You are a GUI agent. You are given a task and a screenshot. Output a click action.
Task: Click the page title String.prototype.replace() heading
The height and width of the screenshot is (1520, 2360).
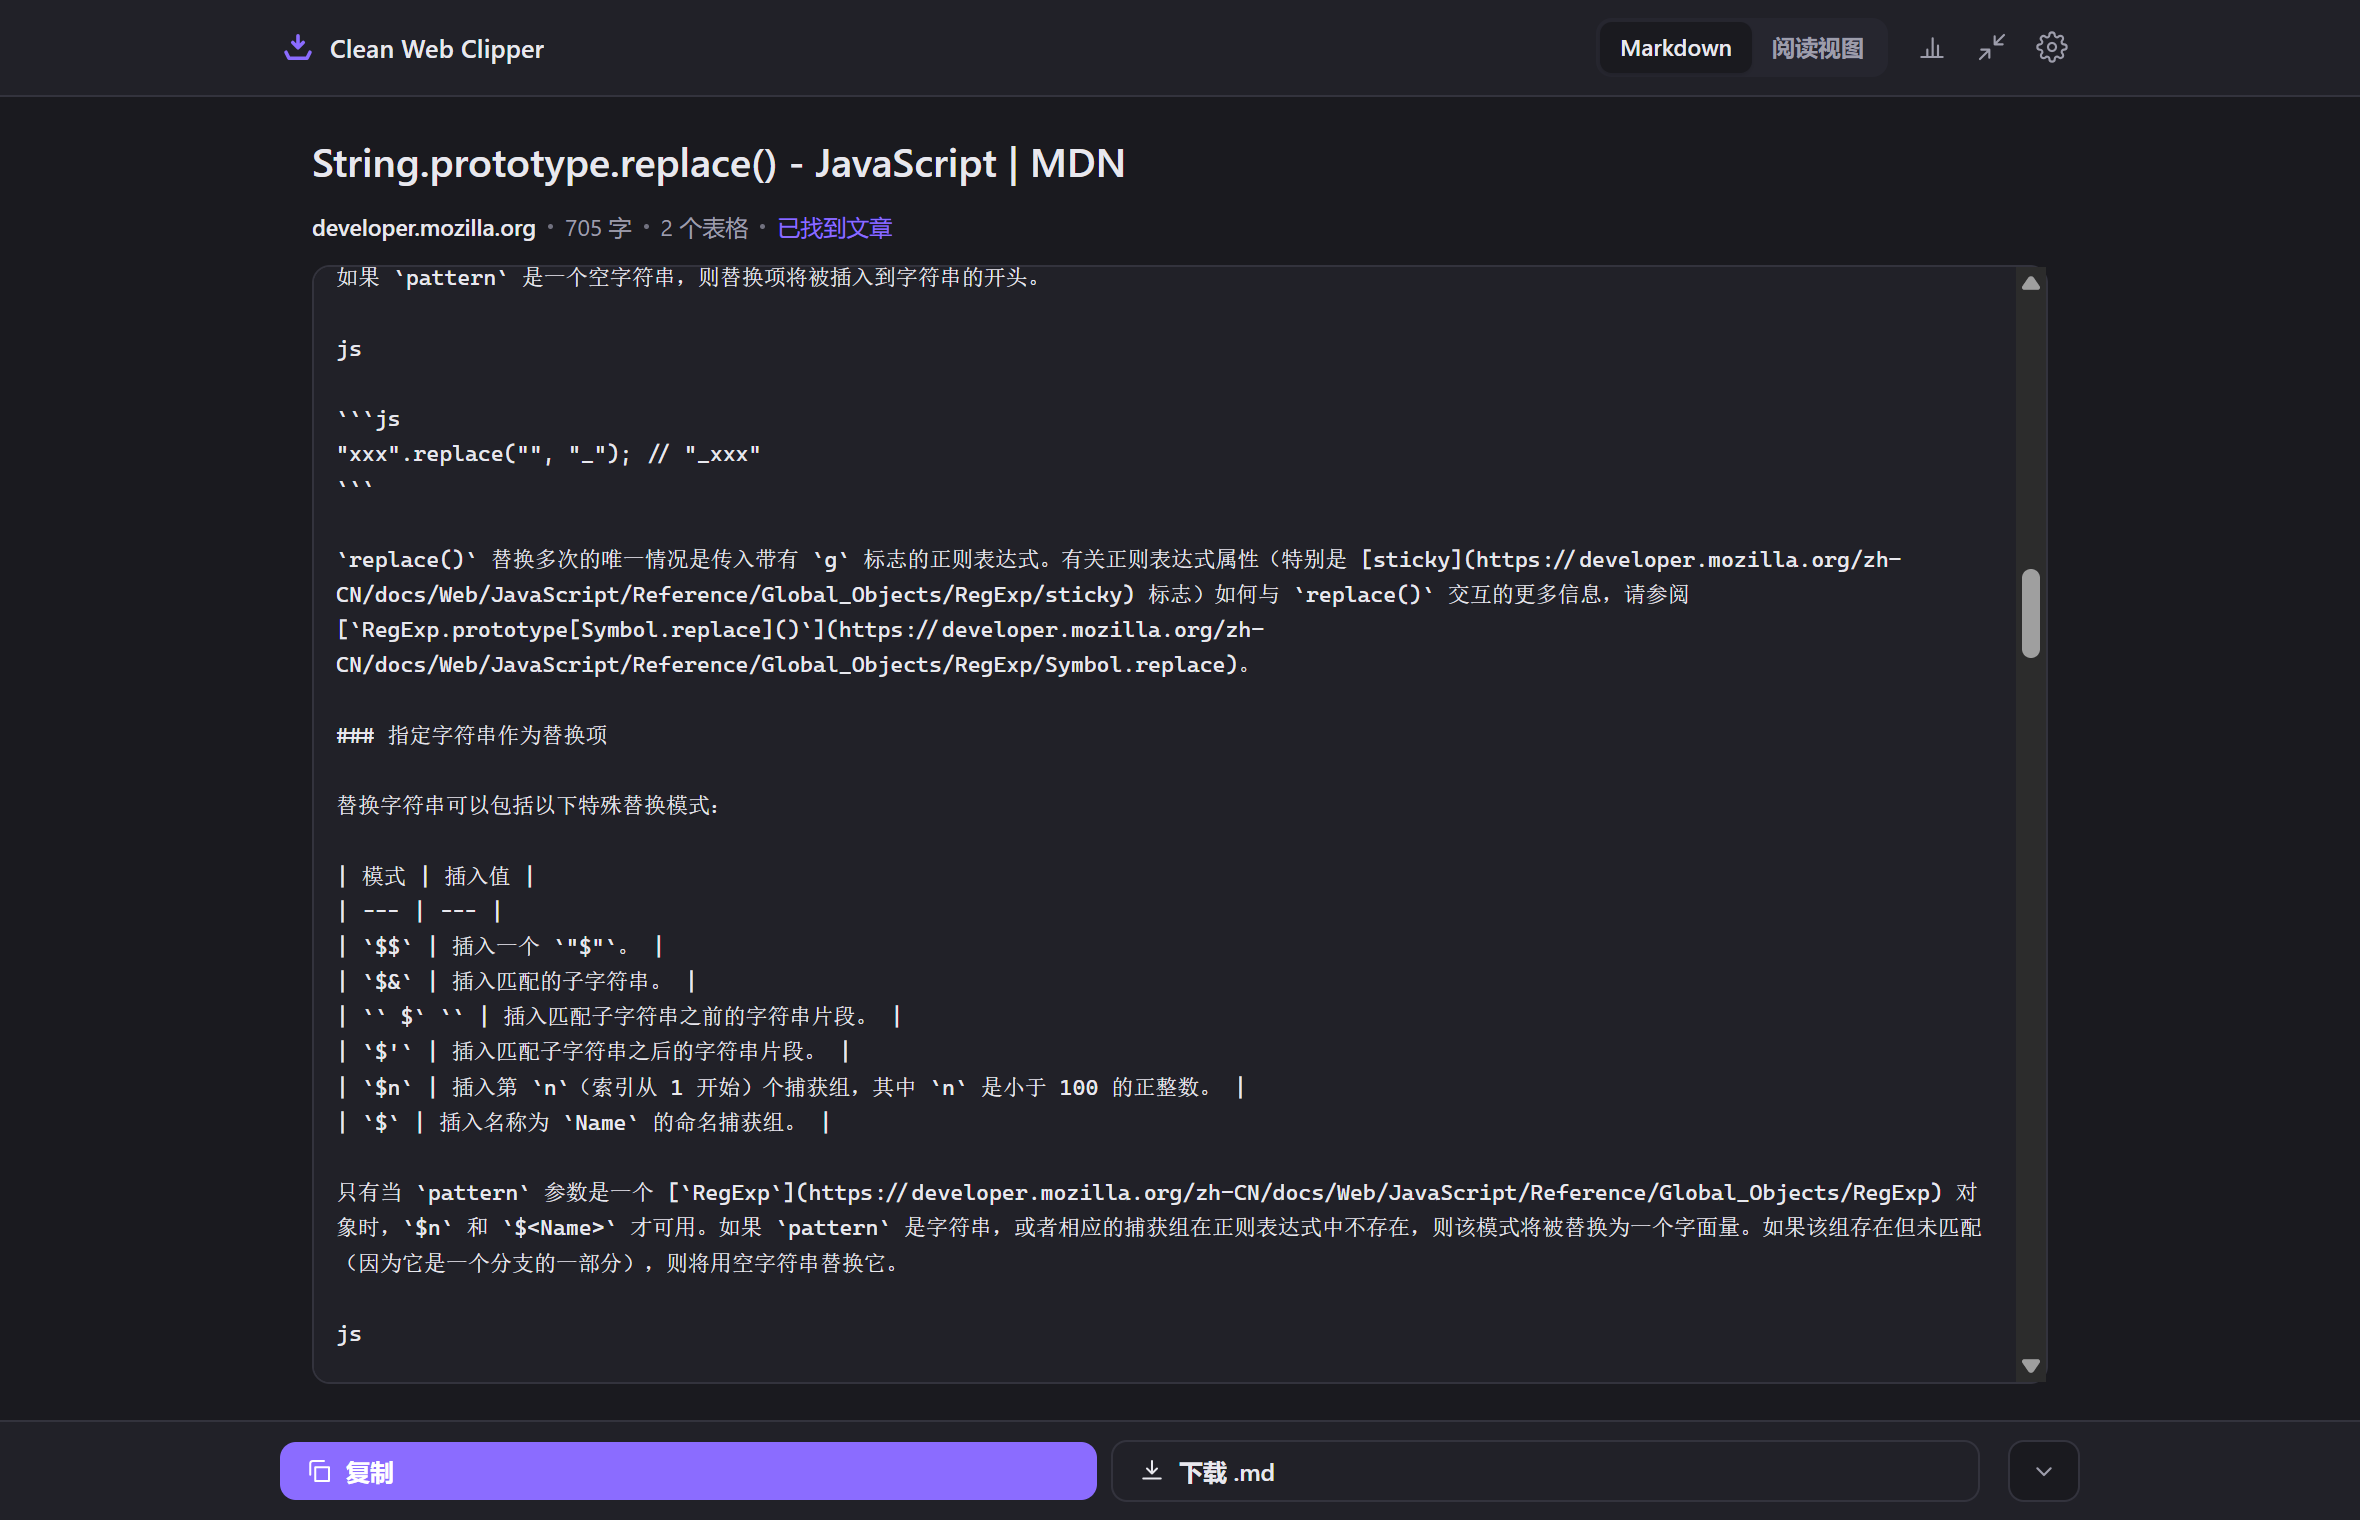pos(718,163)
